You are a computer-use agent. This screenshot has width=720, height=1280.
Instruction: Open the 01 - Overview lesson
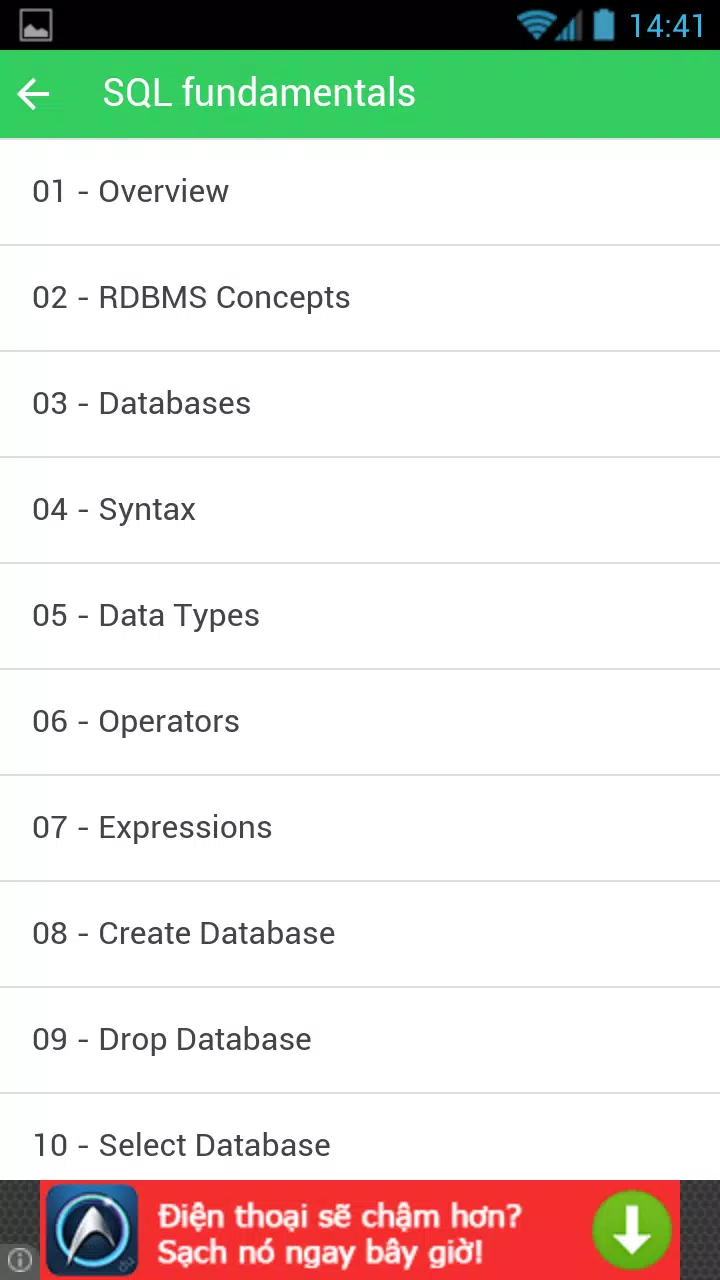coord(360,192)
